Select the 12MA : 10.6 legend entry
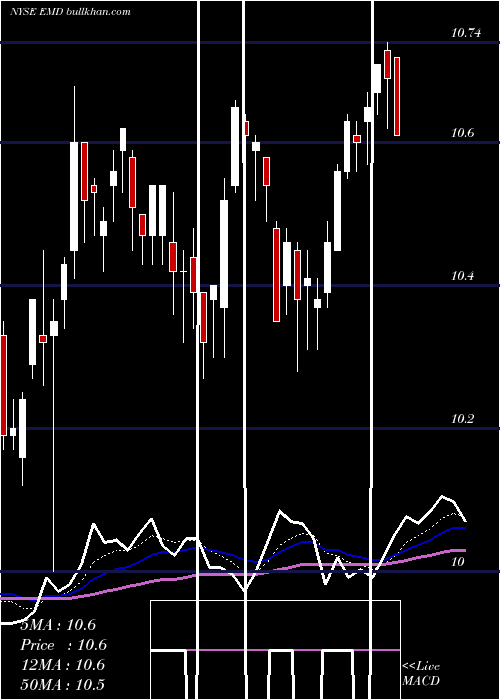This screenshot has height=700, width=500. (x=63, y=665)
